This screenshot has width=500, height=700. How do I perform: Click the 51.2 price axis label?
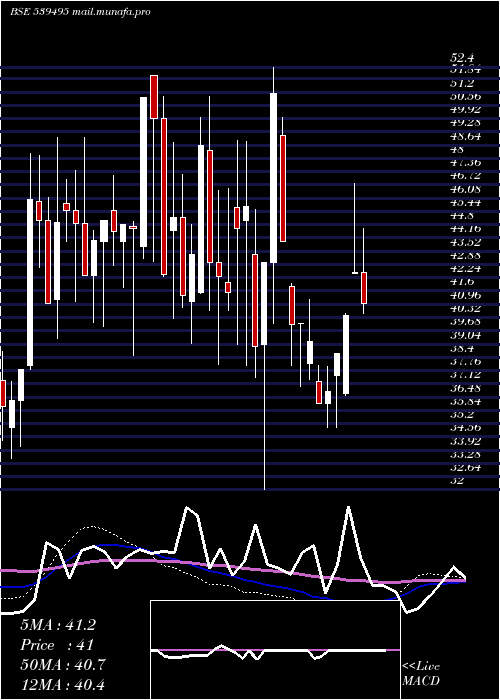[x=462, y=83]
